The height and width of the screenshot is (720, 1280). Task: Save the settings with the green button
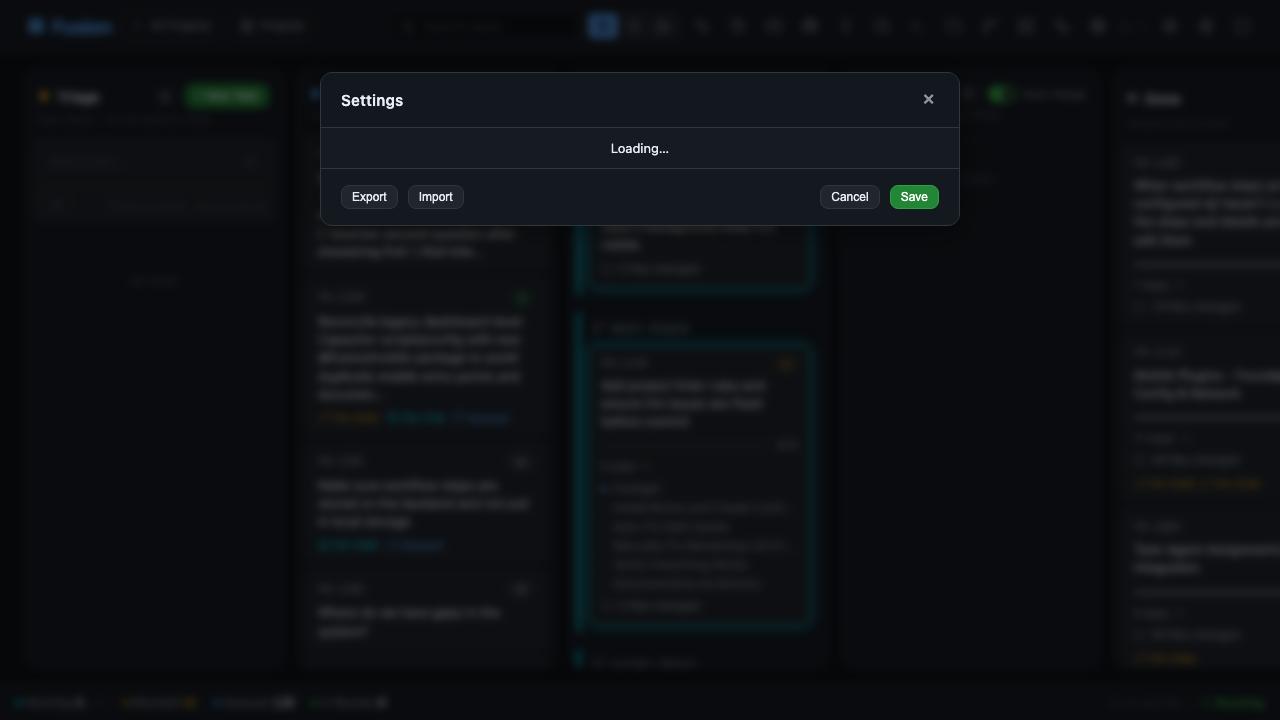(x=914, y=197)
